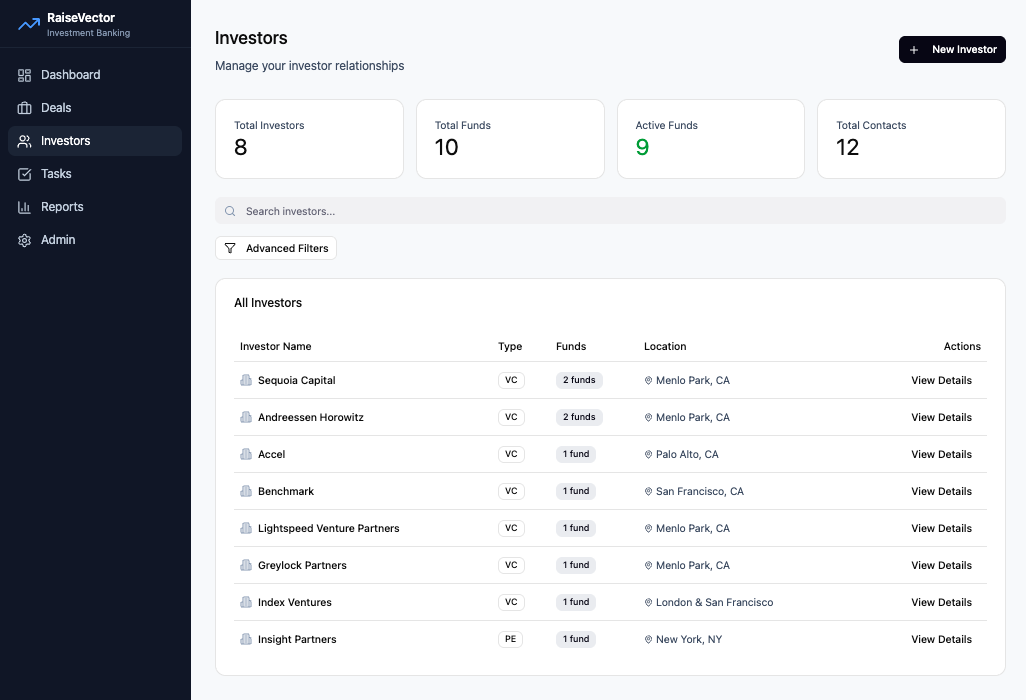Click the filter funnel icon on Advanced Filters
The image size is (1026, 700).
(x=230, y=247)
